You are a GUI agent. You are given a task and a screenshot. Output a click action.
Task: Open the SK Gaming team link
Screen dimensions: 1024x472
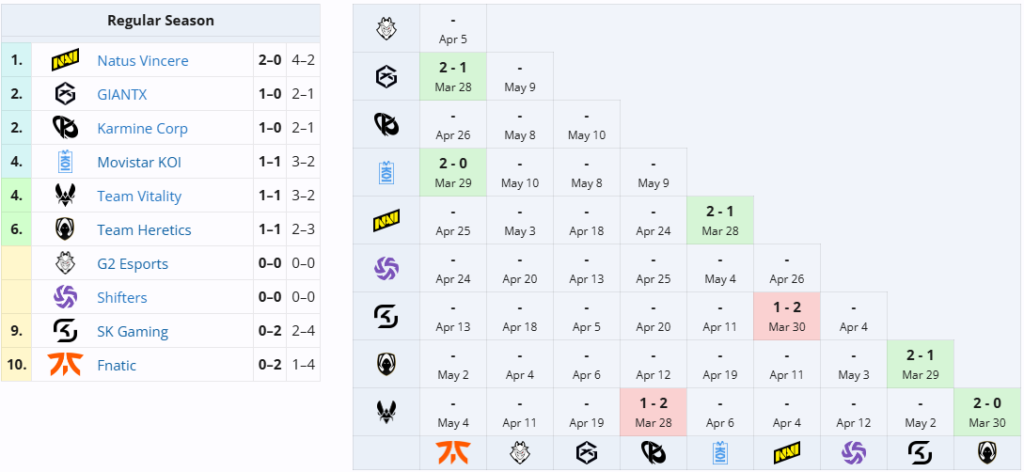(132, 332)
